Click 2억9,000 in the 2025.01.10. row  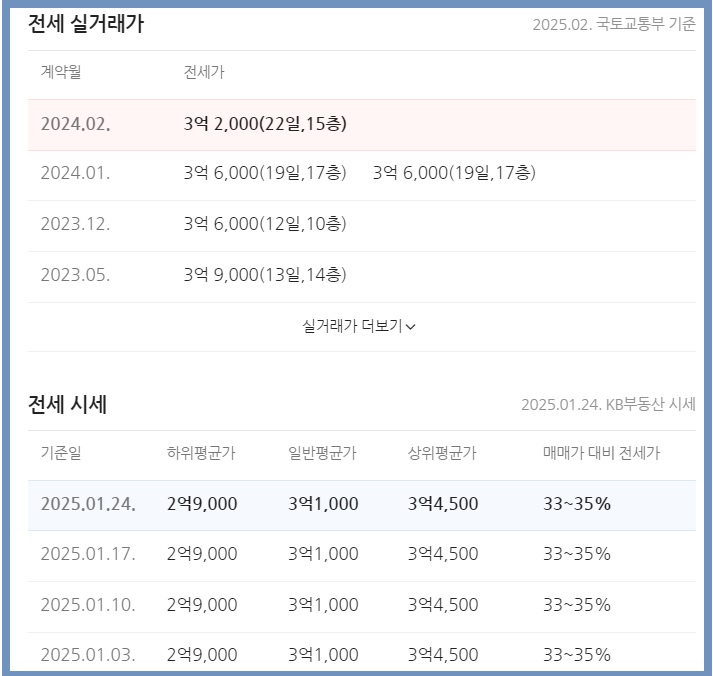pos(202,605)
